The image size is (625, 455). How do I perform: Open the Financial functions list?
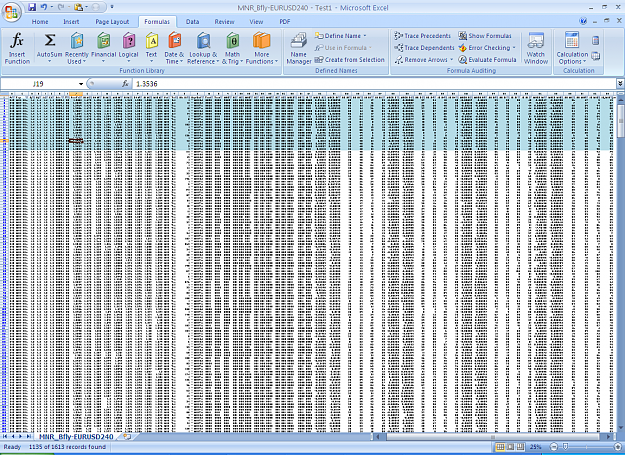pyautogui.click(x=103, y=48)
